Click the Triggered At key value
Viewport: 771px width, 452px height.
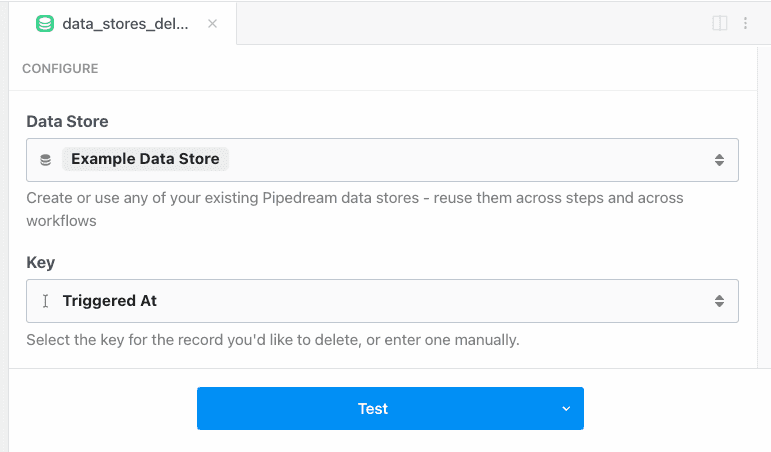pos(110,301)
